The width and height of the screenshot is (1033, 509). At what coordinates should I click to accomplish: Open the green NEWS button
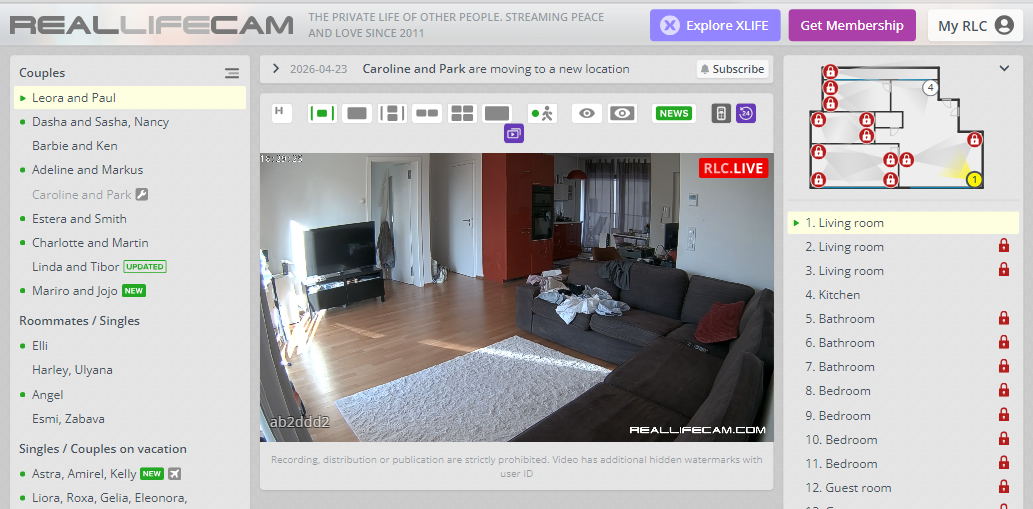tap(673, 113)
